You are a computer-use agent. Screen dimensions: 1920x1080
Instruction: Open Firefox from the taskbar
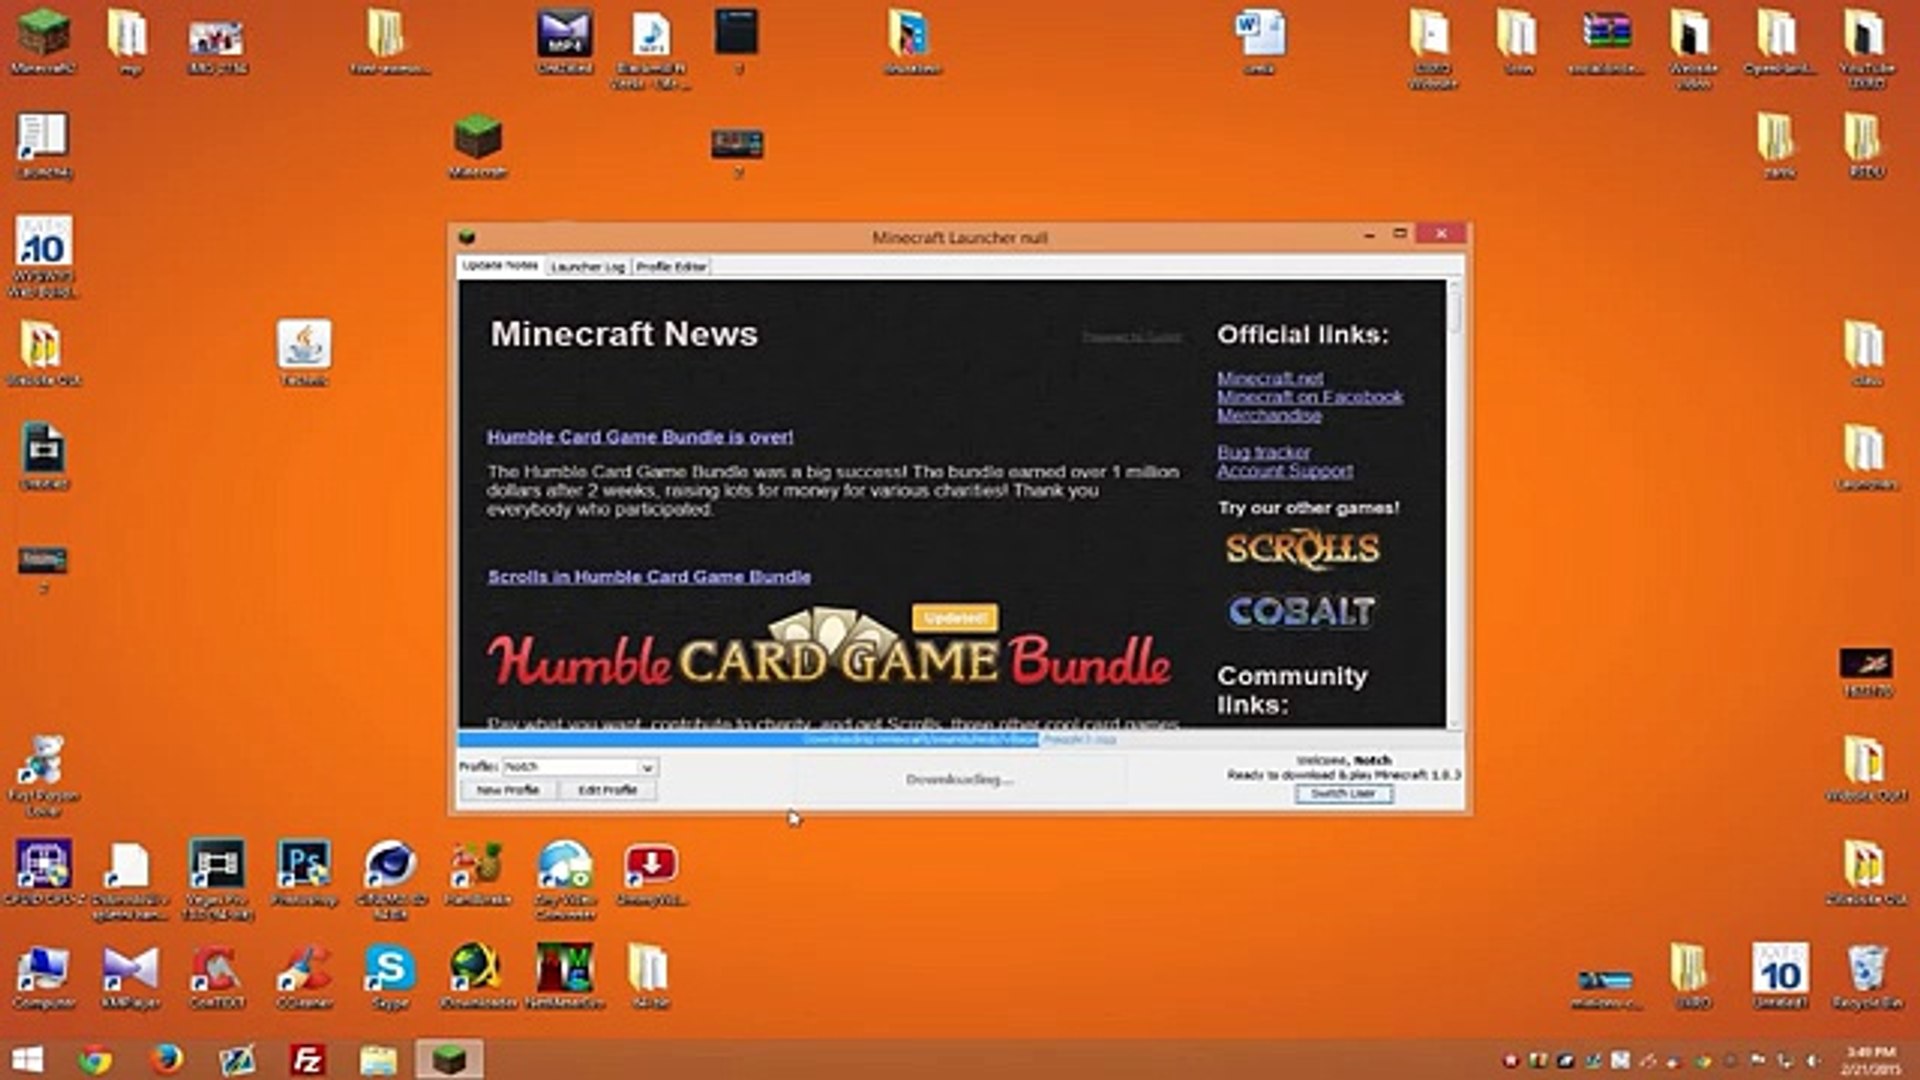point(166,1059)
